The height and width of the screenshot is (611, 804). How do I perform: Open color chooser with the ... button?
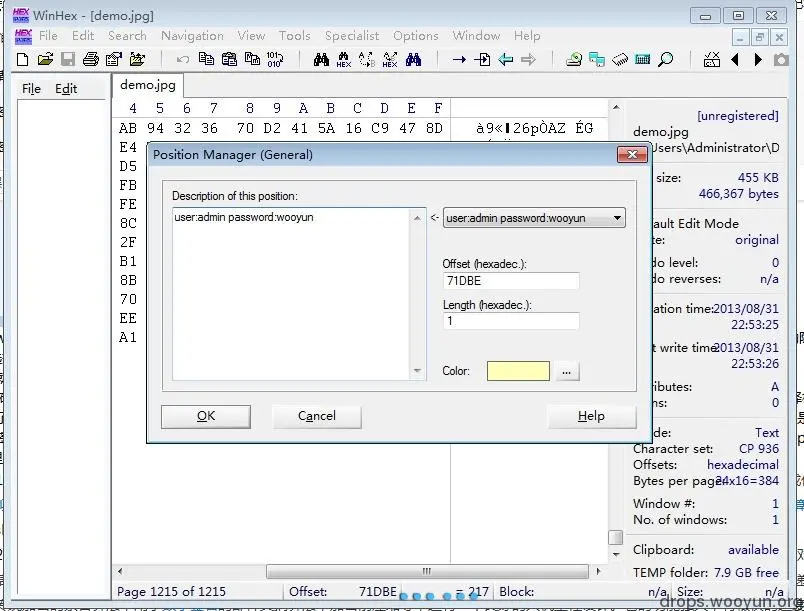click(x=566, y=372)
